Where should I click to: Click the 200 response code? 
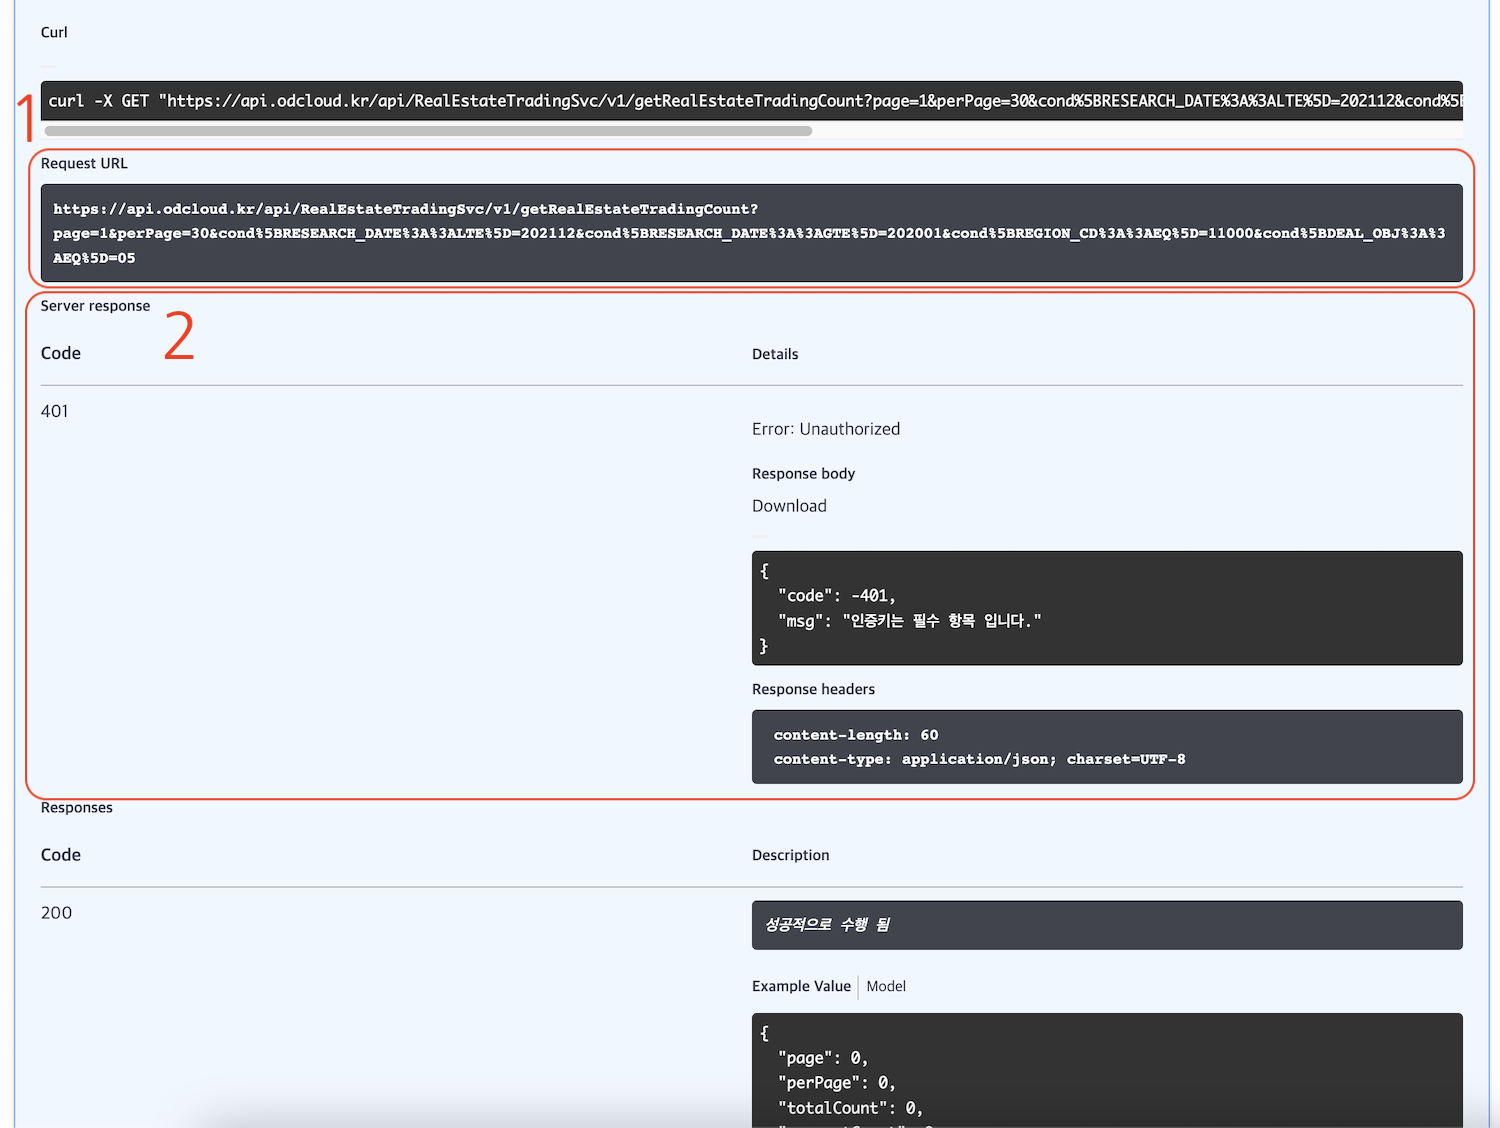tap(56, 913)
